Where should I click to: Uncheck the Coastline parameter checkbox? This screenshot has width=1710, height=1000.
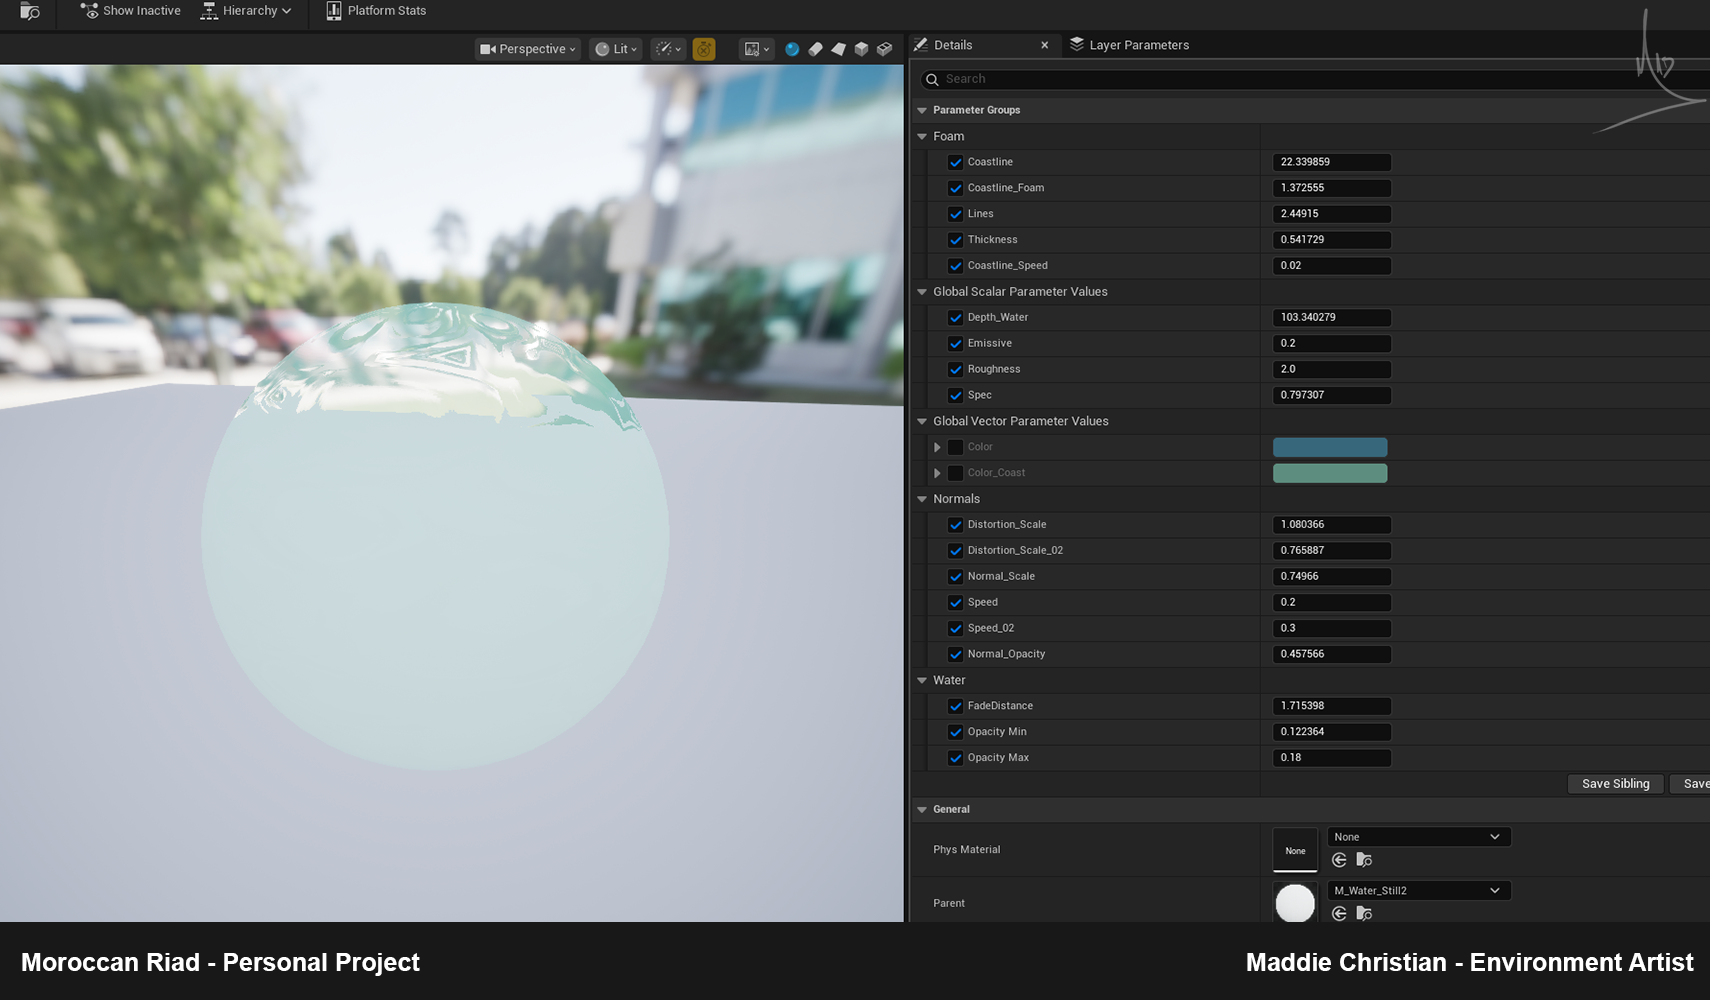coord(955,162)
